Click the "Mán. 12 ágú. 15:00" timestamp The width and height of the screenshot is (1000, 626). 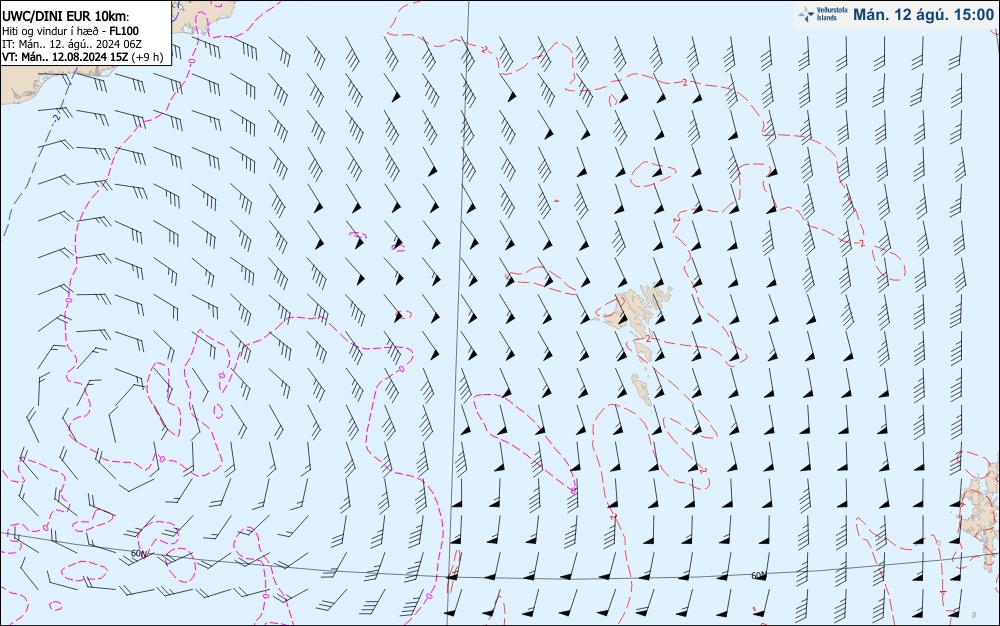[x=923, y=15]
